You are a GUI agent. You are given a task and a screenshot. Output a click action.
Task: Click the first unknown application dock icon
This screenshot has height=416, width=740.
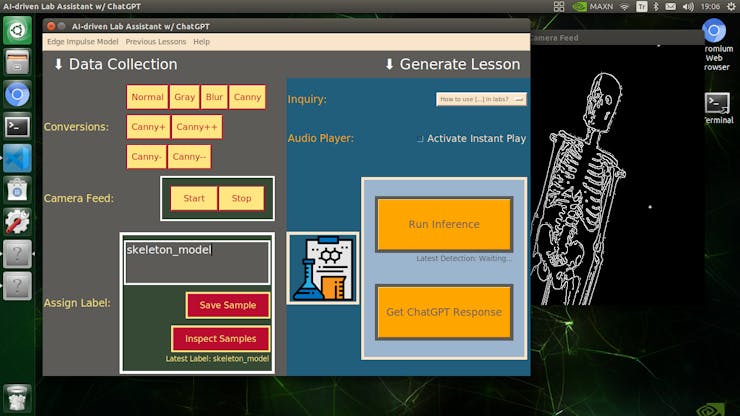point(17,254)
